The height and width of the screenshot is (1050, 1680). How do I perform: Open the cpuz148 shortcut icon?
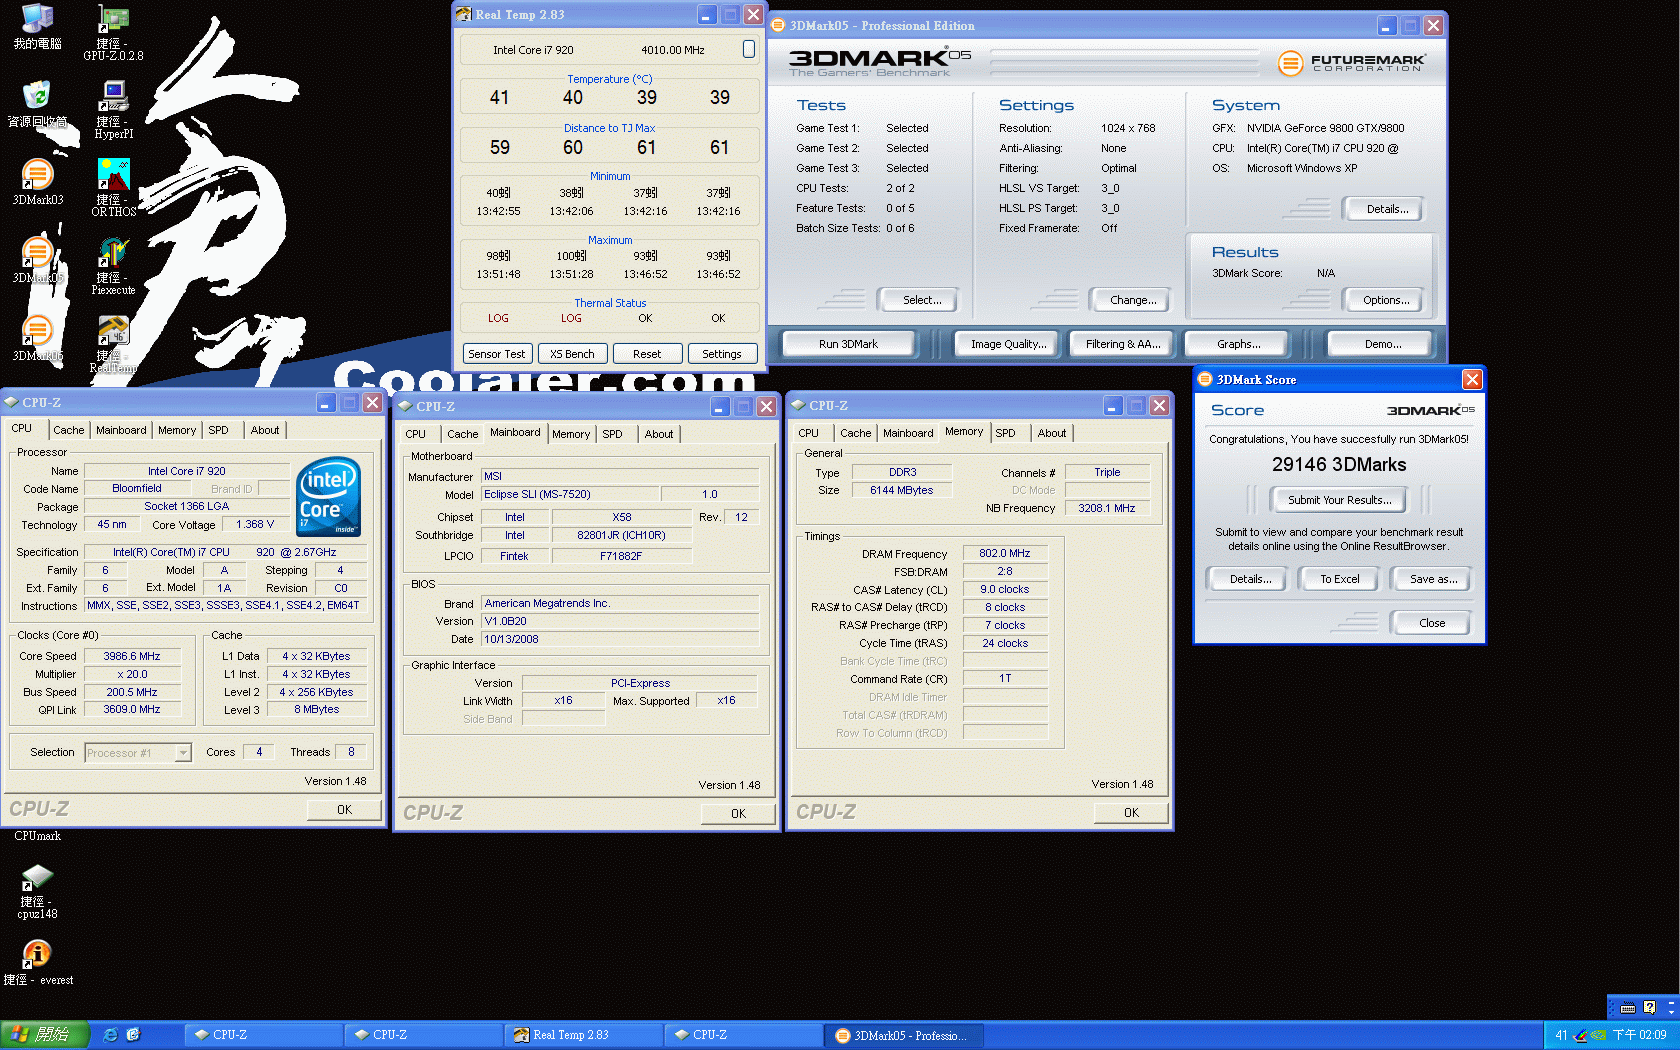pos(37,892)
